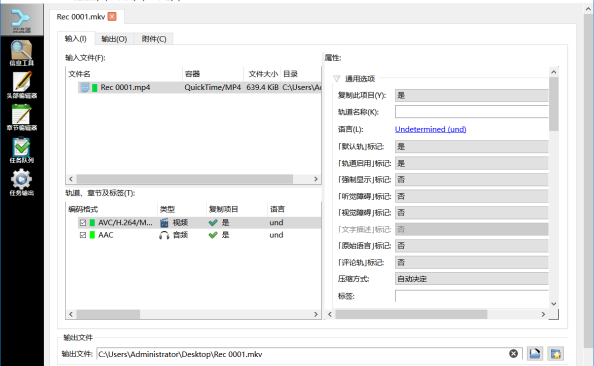Open the job output (任务输出)
The image size is (594, 366).
tap(21, 183)
